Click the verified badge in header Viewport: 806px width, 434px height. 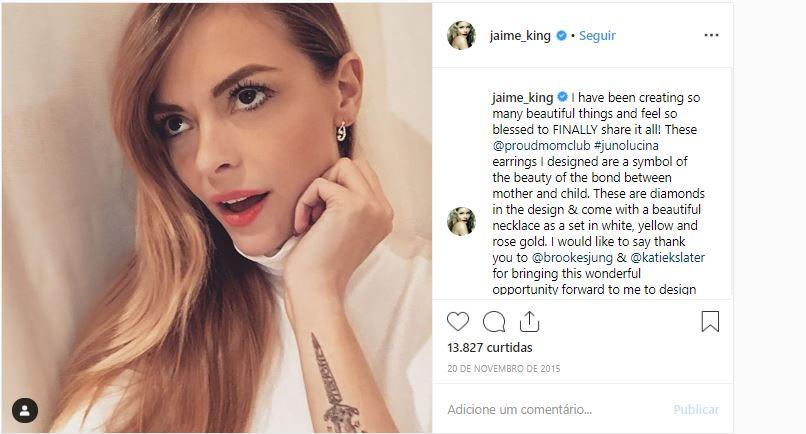pos(562,36)
